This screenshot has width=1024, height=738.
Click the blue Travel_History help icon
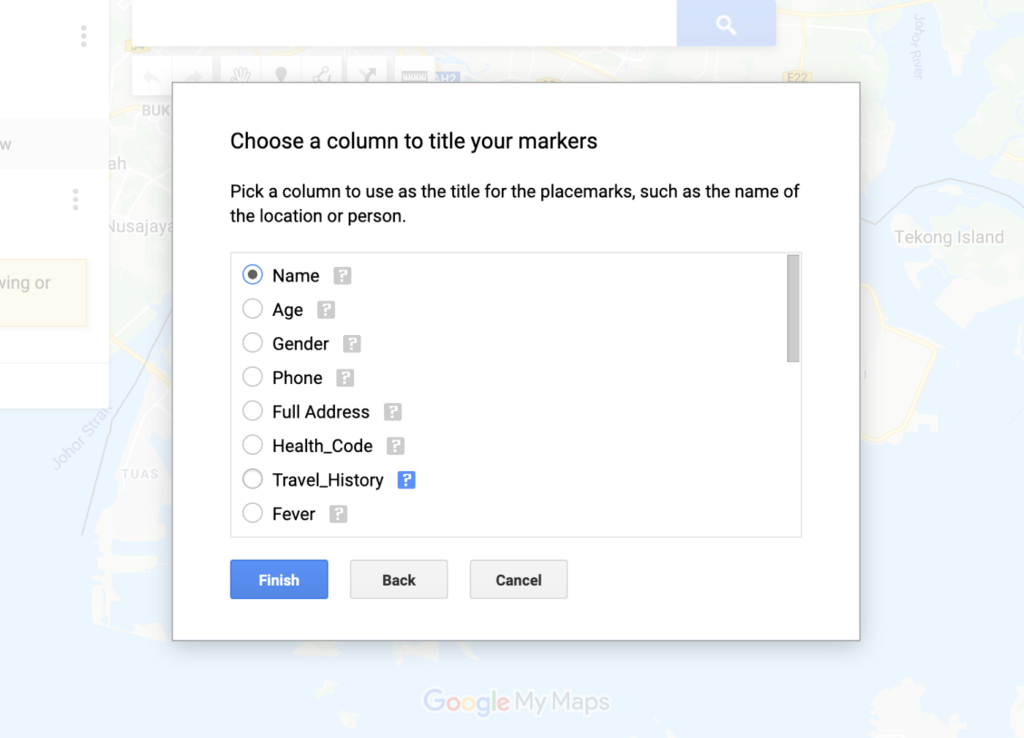[406, 480]
